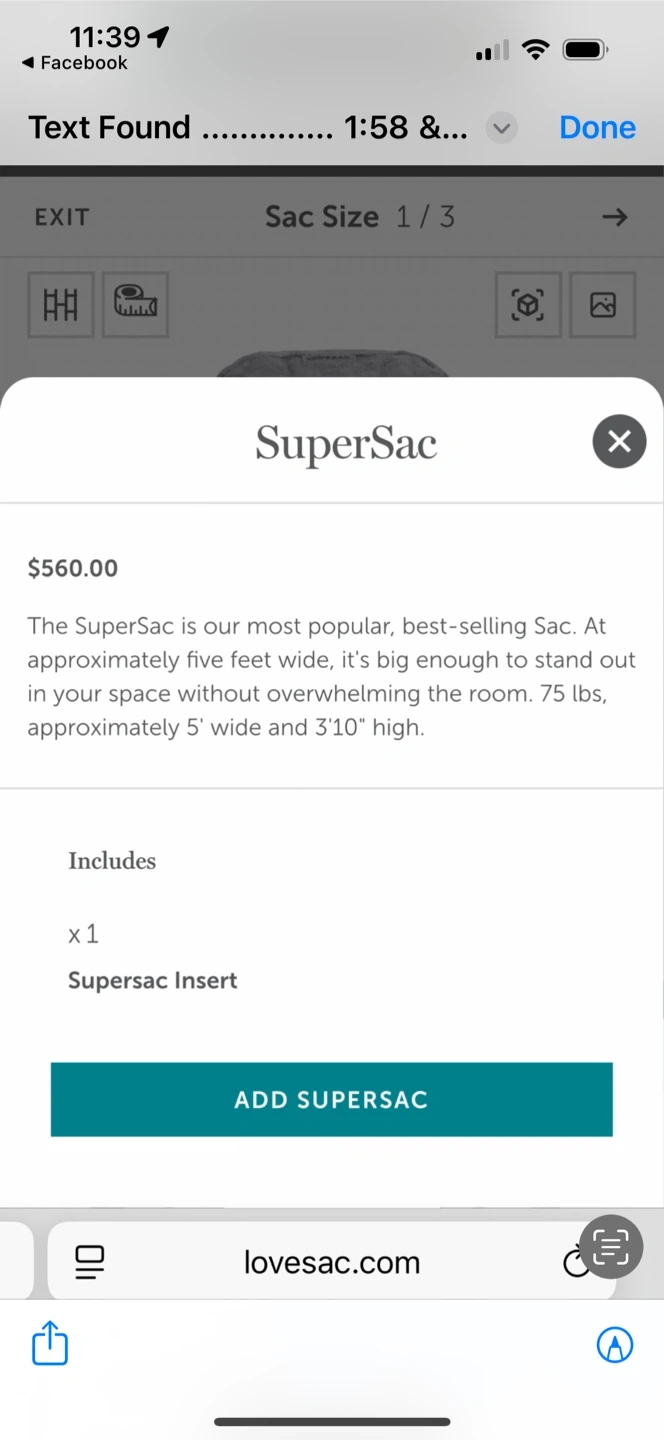
Task: Tap the share icon at bottom left
Action: (50, 1343)
